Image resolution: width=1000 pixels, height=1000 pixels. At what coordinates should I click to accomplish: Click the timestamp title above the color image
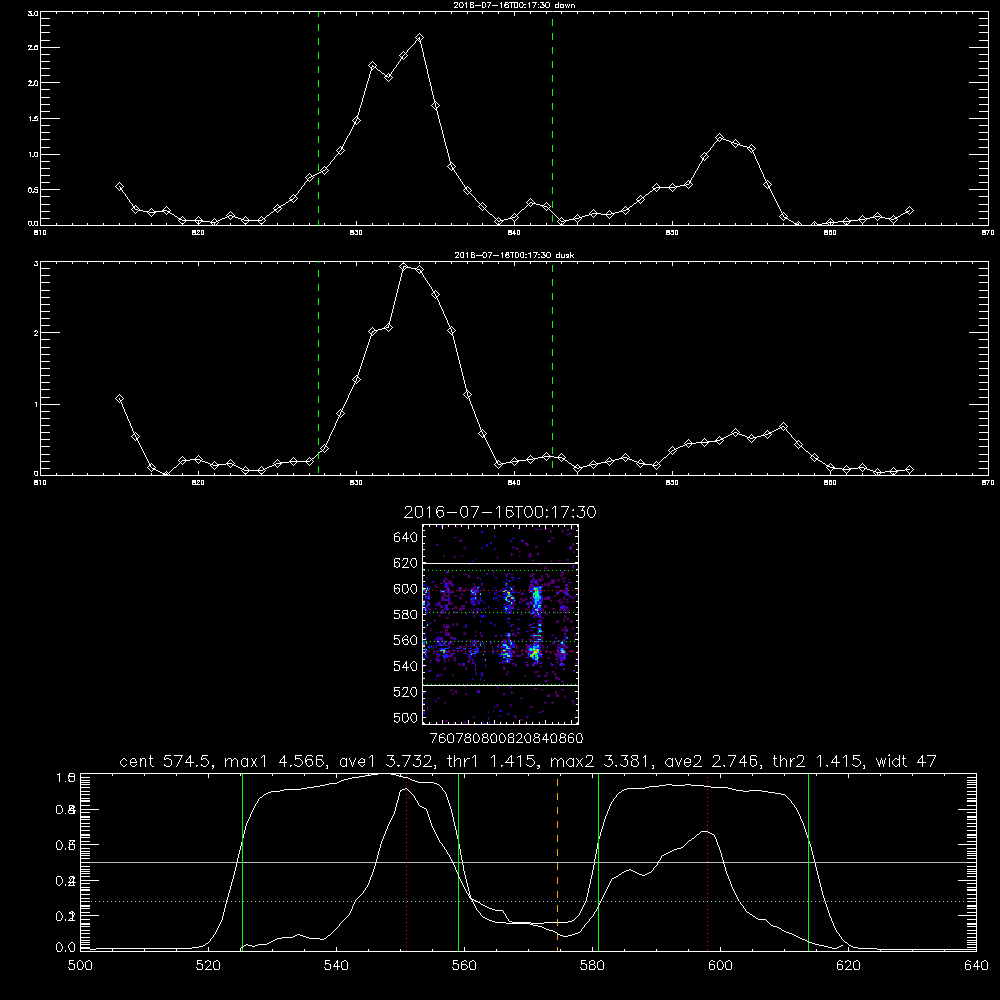click(x=500, y=512)
